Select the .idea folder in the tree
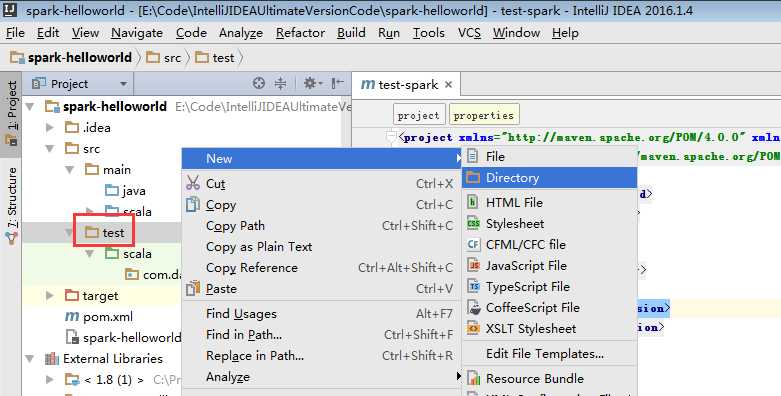This screenshot has width=781, height=396. click(x=88, y=128)
